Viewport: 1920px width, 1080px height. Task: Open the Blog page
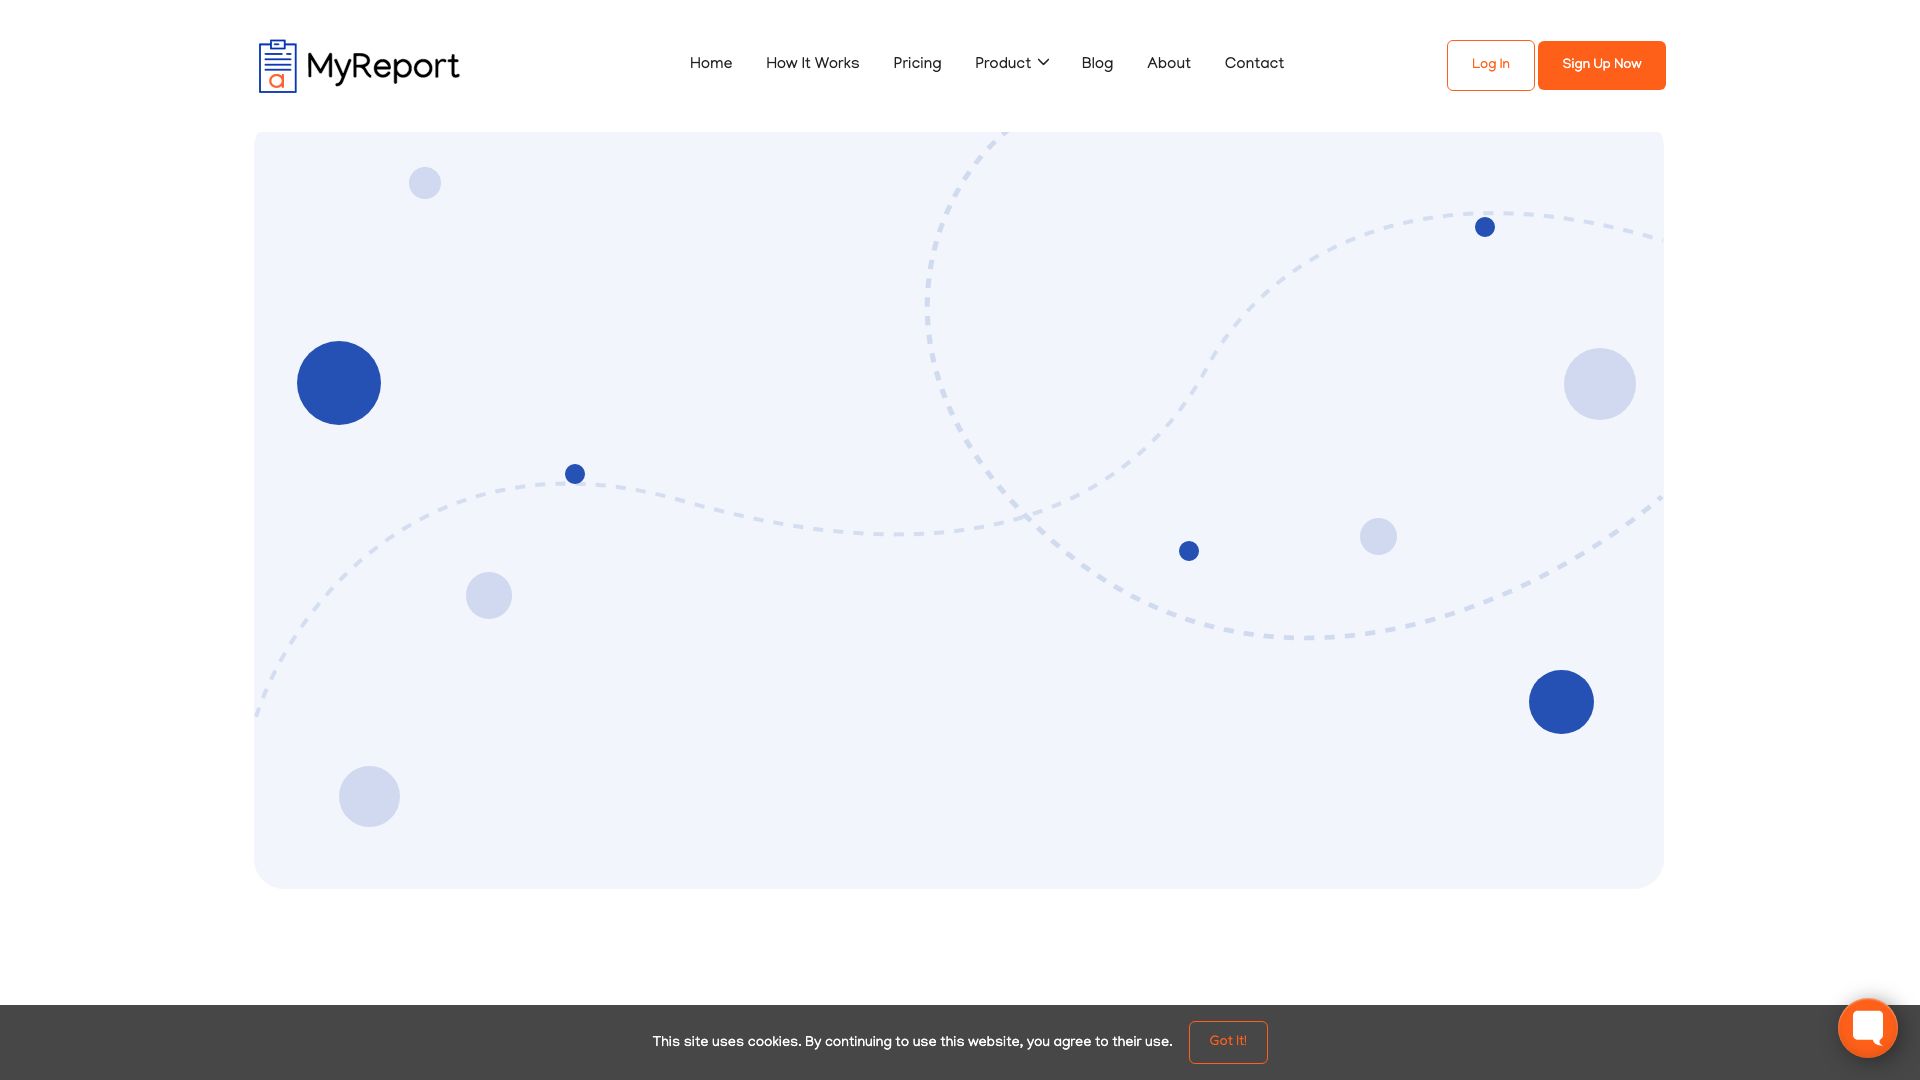[1097, 64]
